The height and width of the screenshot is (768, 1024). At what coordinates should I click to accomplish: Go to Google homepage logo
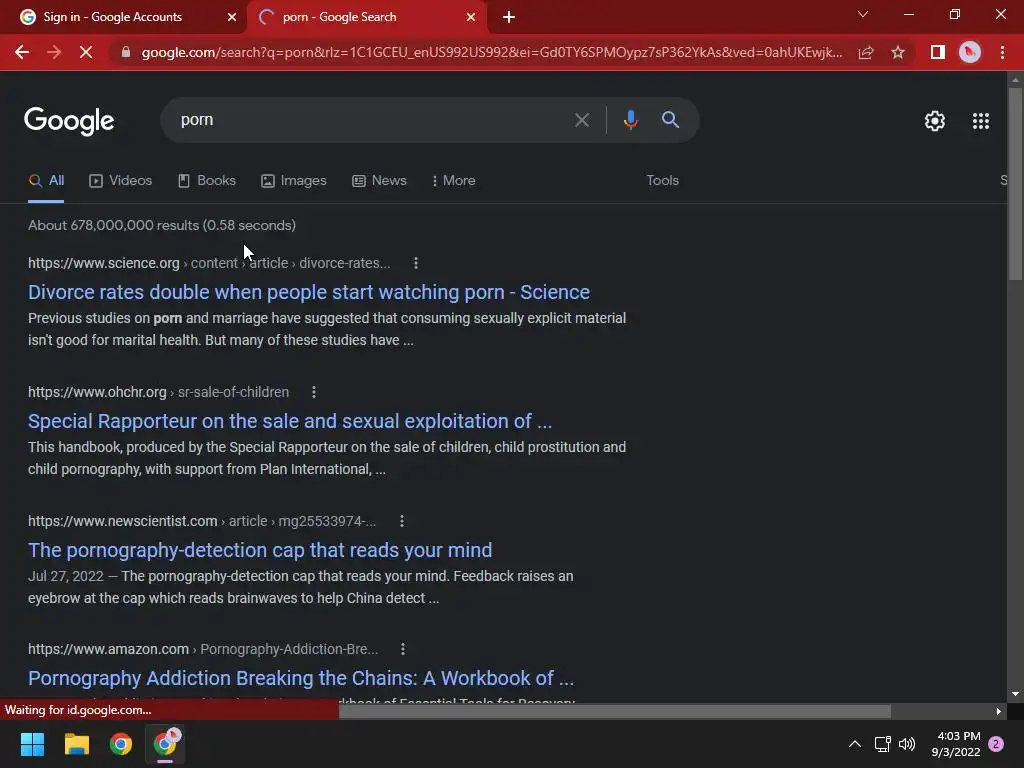point(69,121)
